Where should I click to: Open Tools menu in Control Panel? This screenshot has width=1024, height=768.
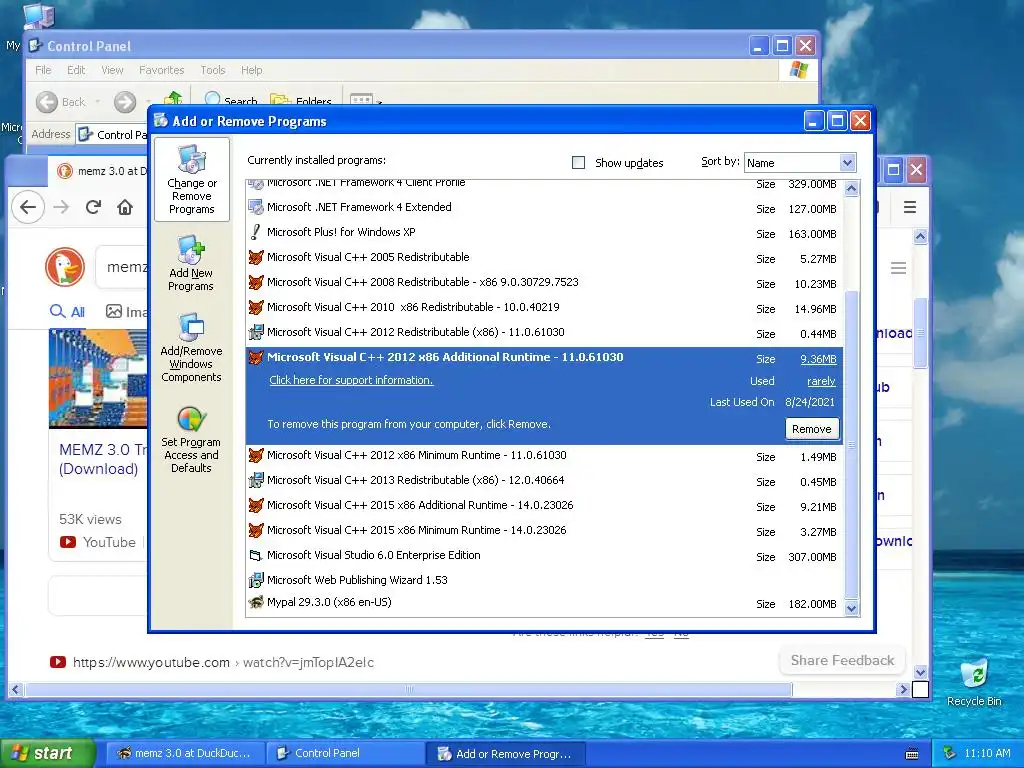click(213, 70)
